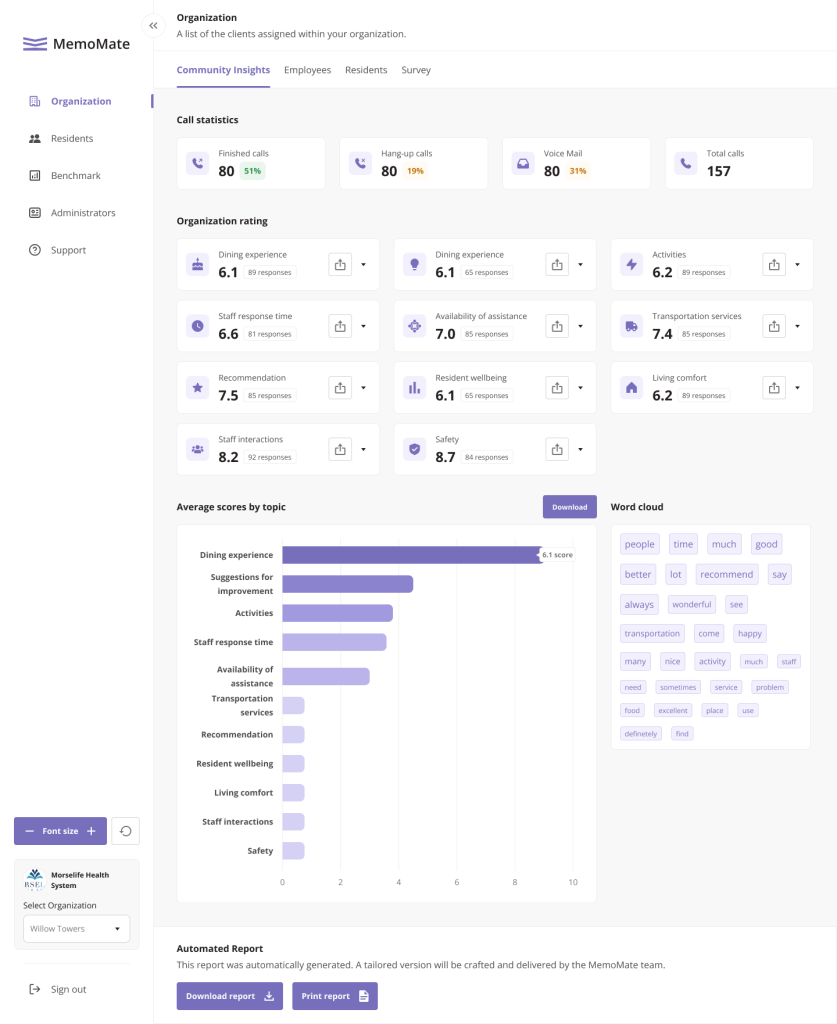This screenshot has height=1024, width=837.
Task: Click export icon on Safety card
Action: point(557,449)
